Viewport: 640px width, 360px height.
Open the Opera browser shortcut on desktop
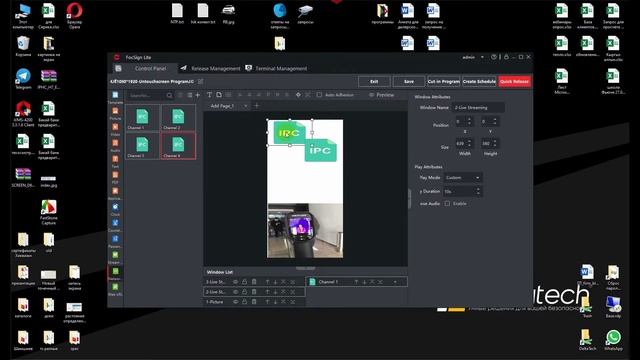pos(74,16)
